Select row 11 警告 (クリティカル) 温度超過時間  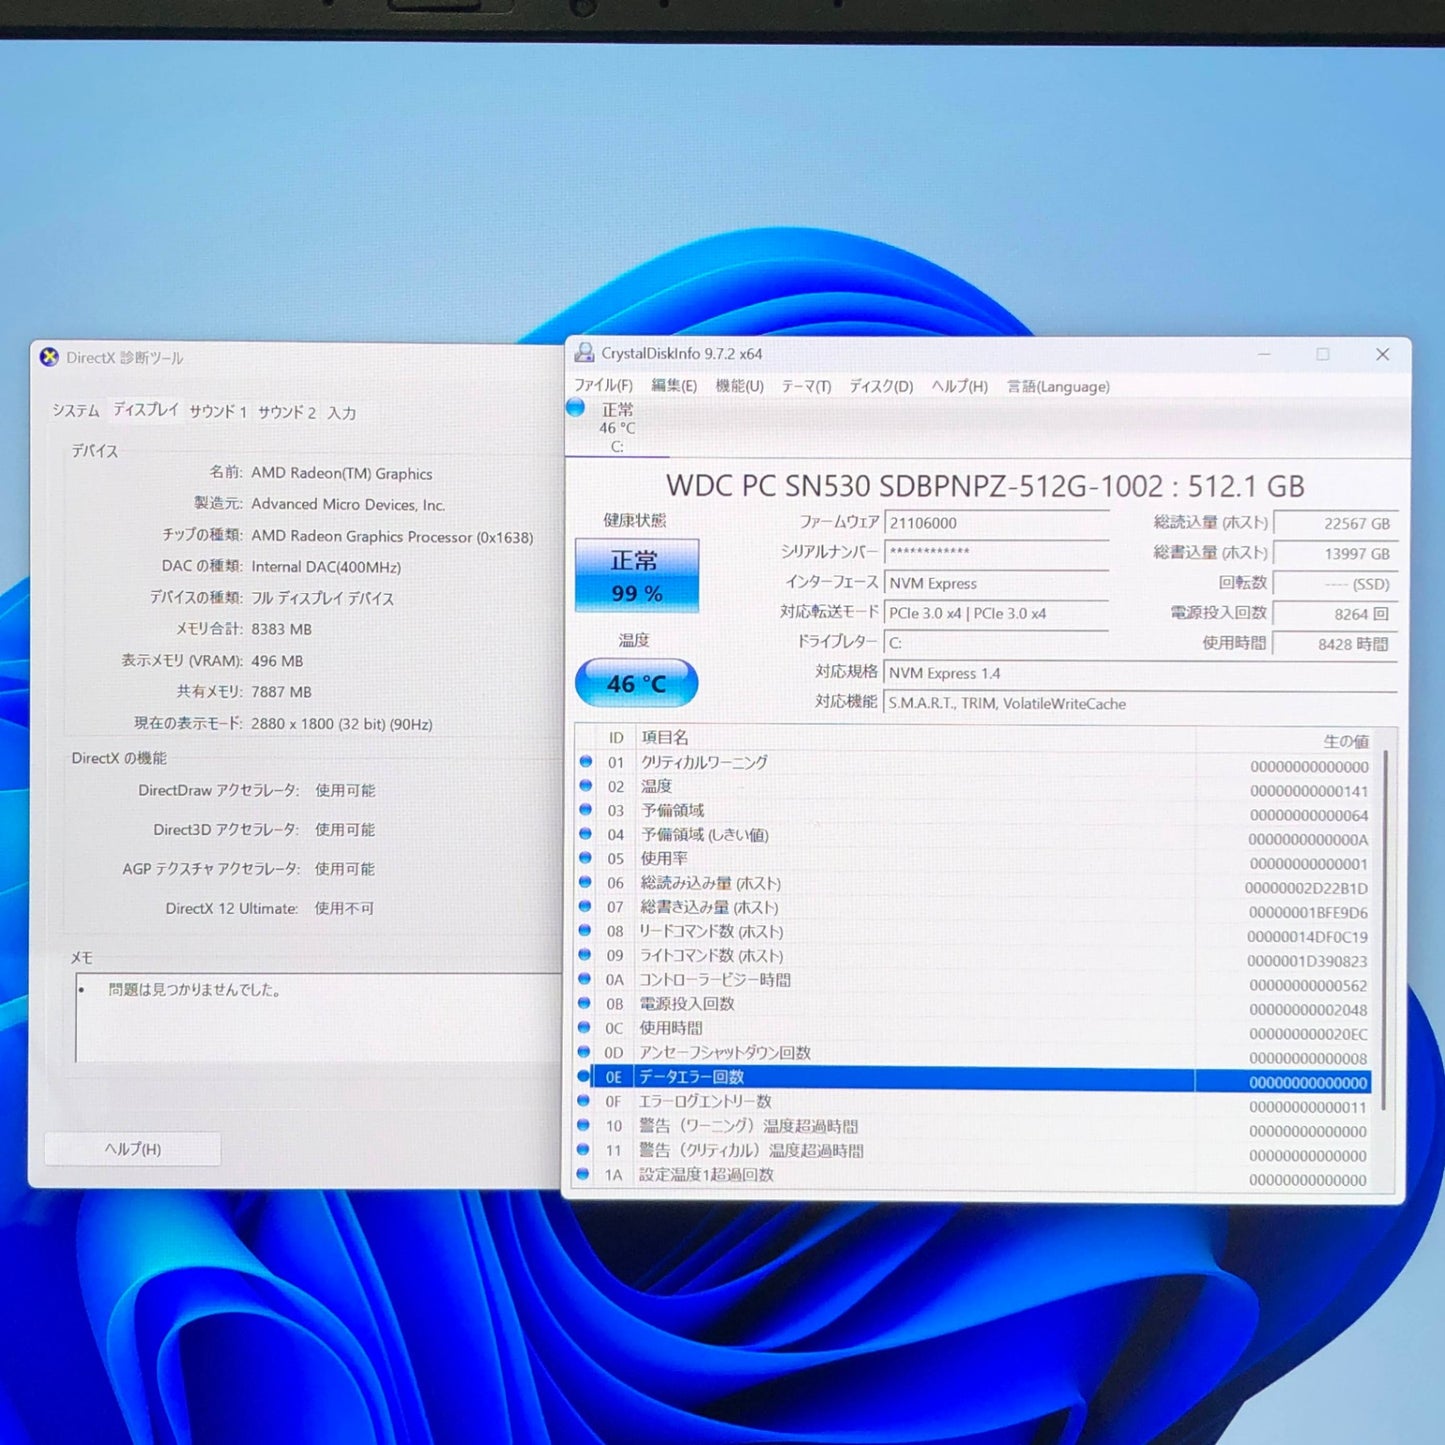[974, 1151]
